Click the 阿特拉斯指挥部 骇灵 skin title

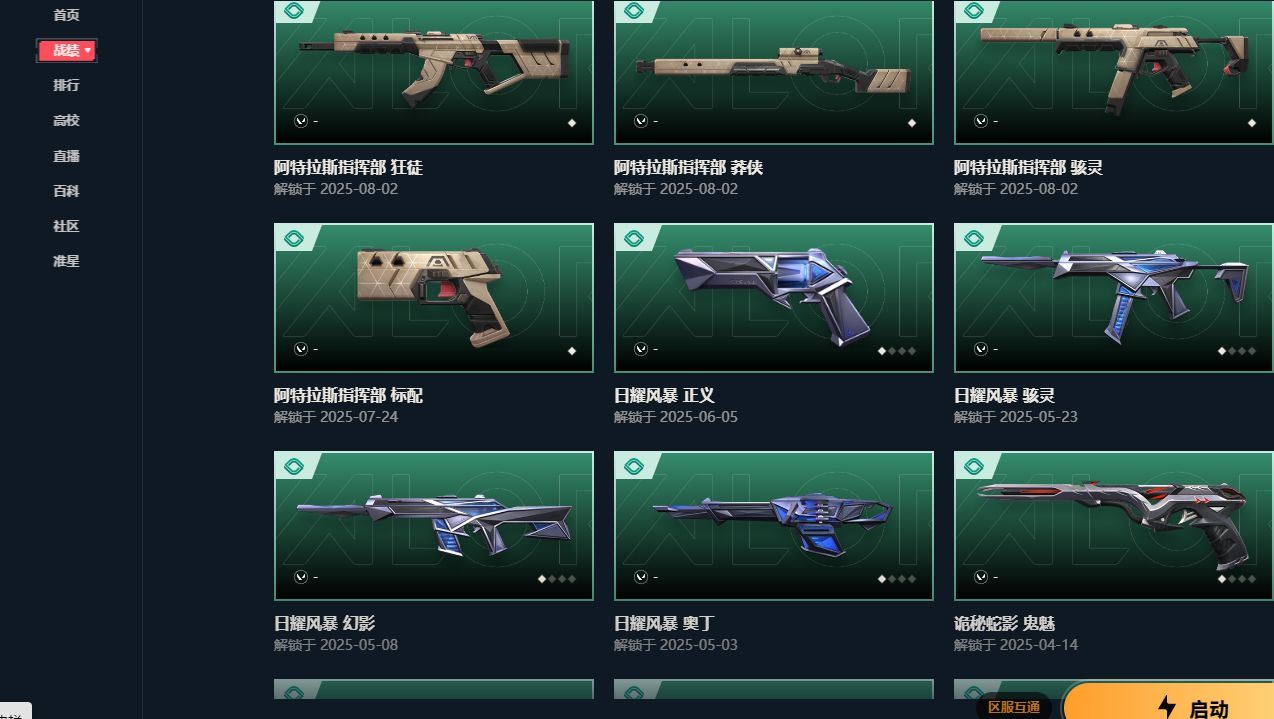click(x=1028, y=167)
